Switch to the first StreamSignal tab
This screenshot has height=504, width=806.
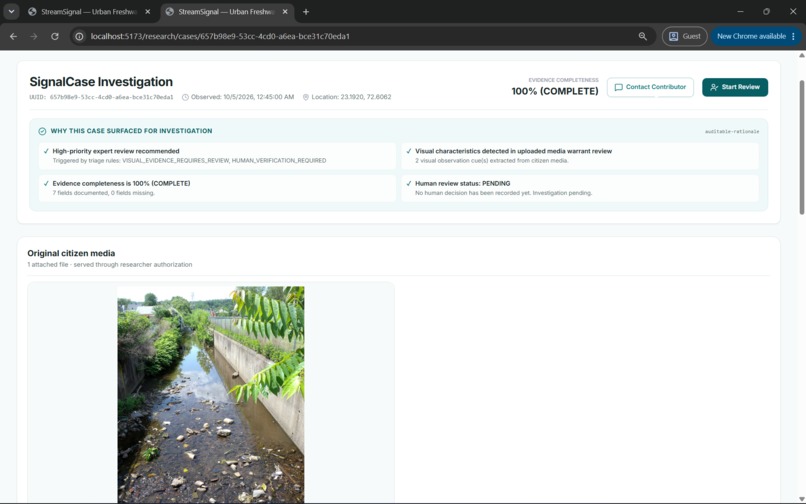click(x=88, y=12)
